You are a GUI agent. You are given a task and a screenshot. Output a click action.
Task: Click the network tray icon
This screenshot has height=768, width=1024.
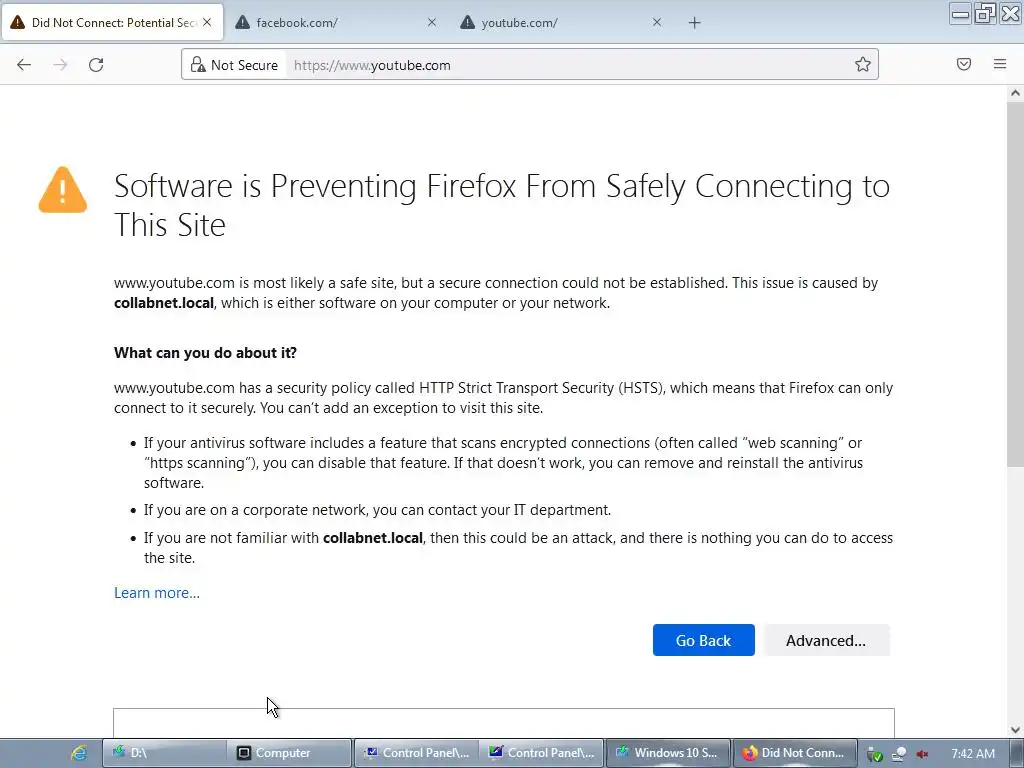899,754
